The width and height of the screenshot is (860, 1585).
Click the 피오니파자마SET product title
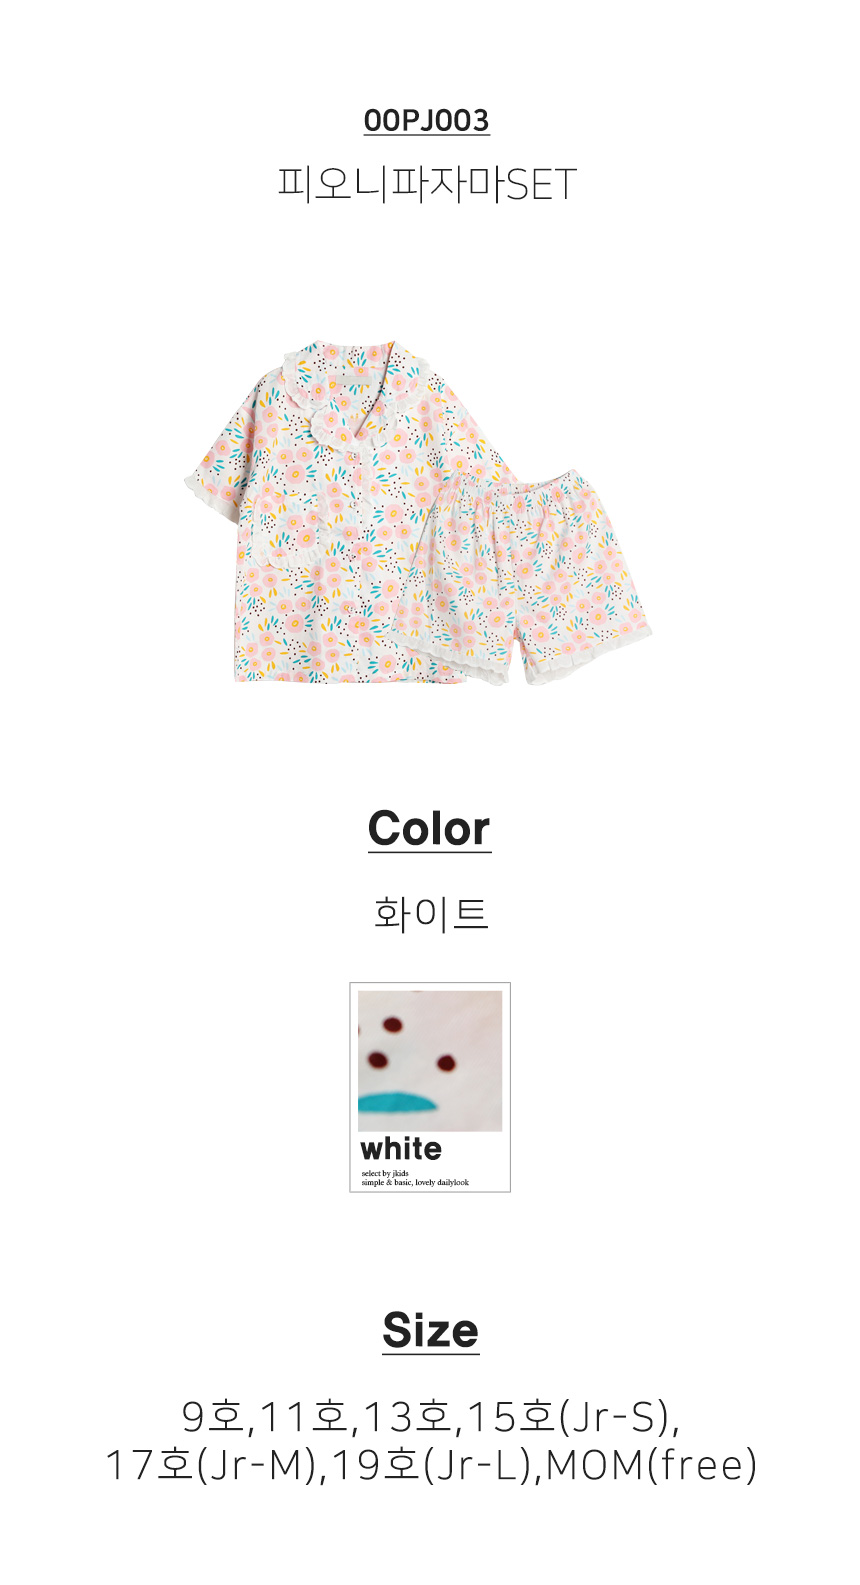tap(428, 185)
